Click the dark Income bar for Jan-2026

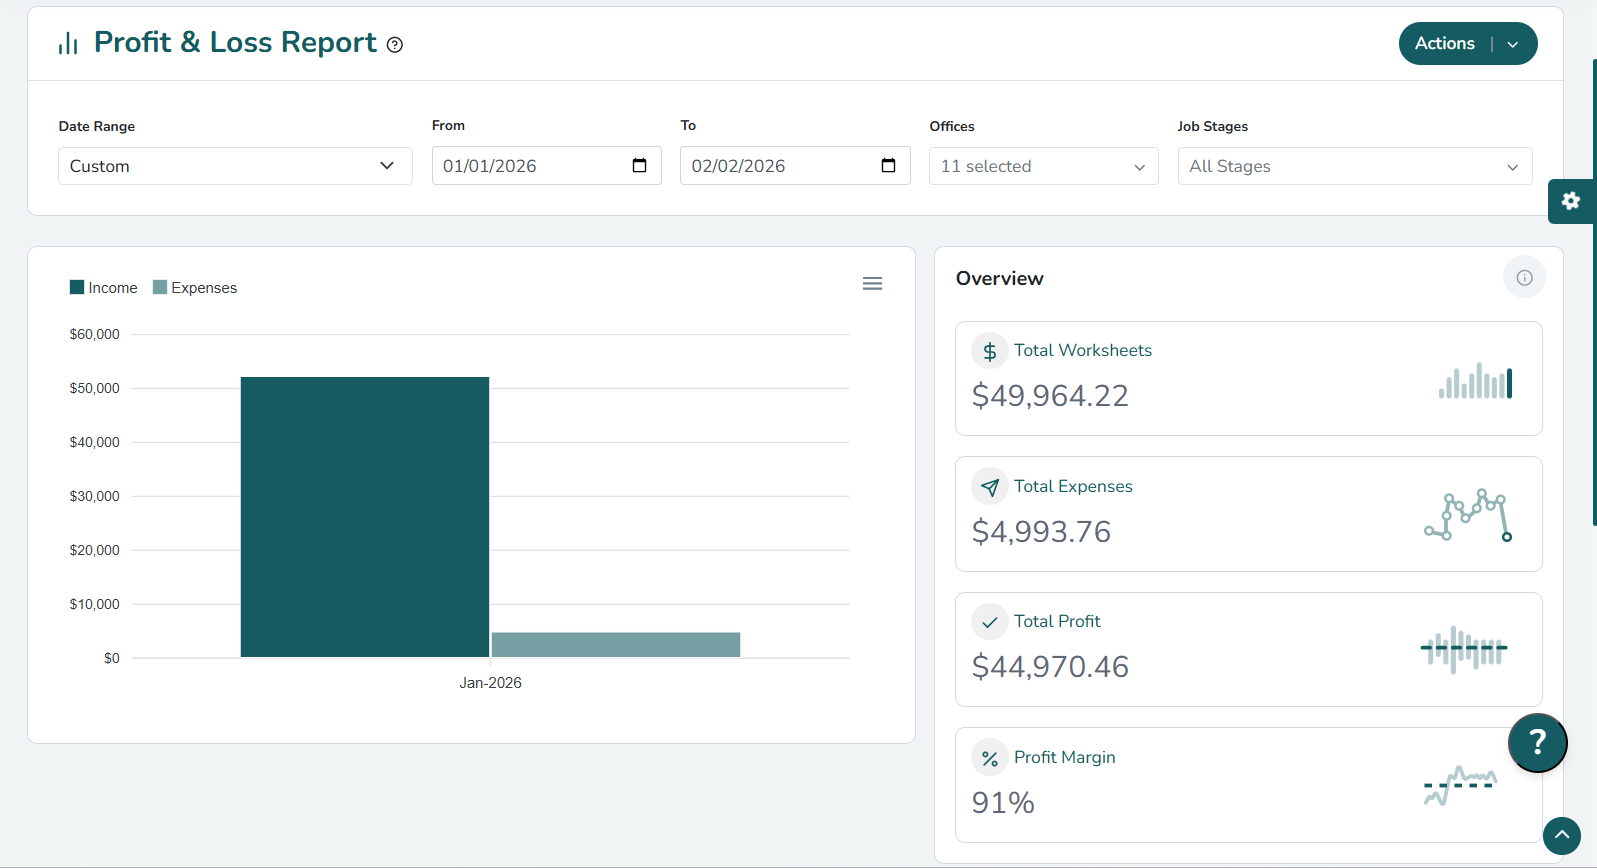[x=364, y=517]
